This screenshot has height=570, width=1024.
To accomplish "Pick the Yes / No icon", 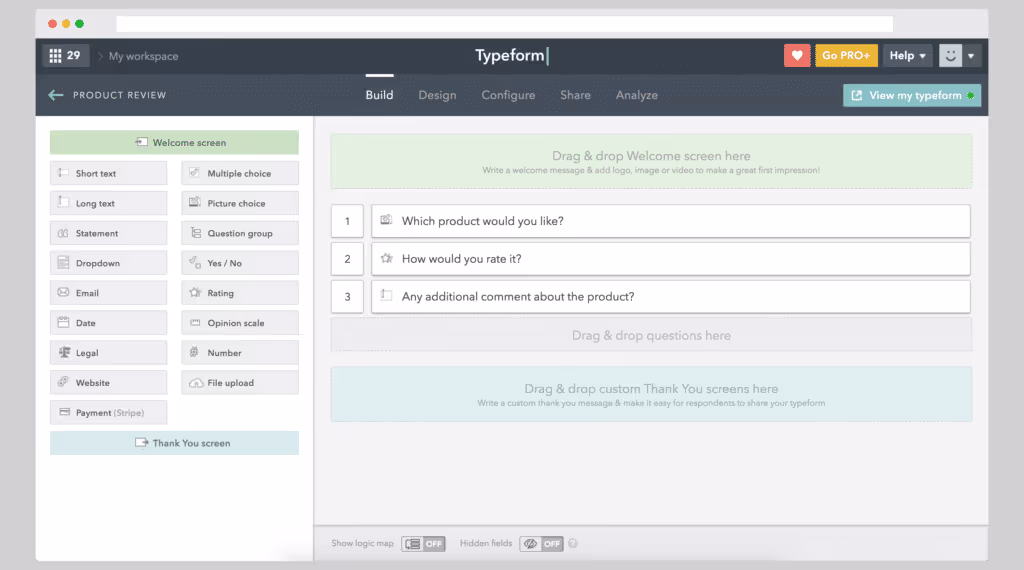I will (195, 262).
